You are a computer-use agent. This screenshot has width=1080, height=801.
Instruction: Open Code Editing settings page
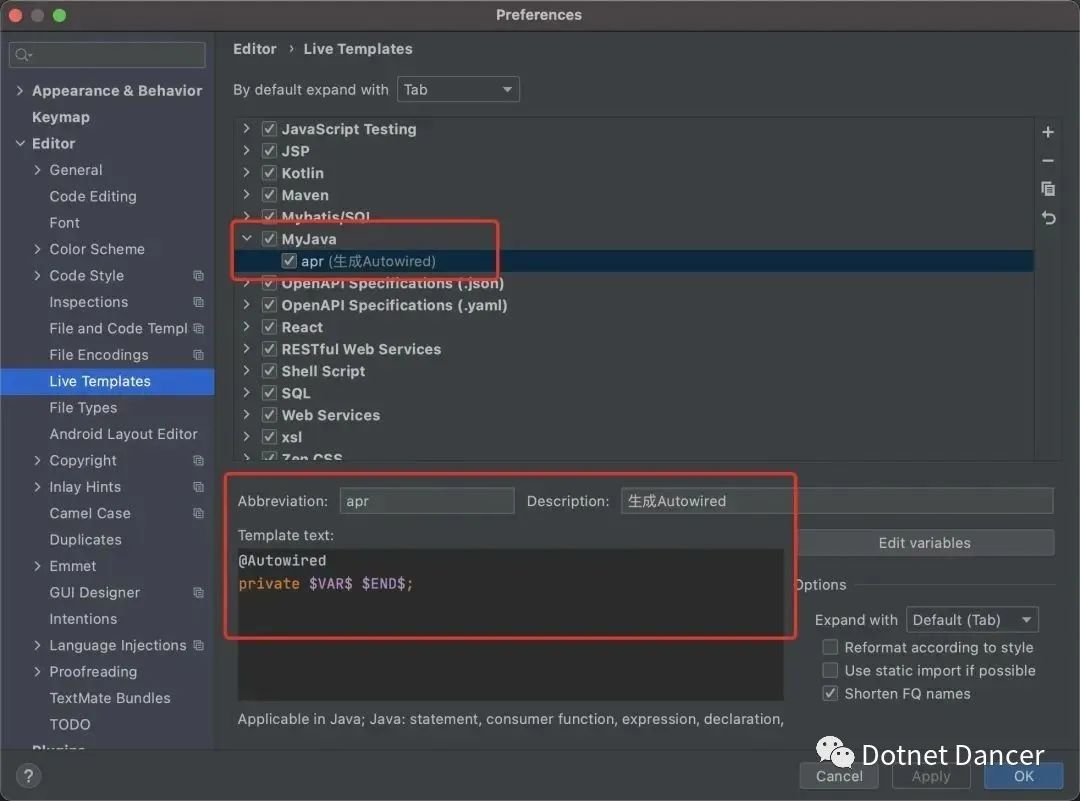(93, 196)
